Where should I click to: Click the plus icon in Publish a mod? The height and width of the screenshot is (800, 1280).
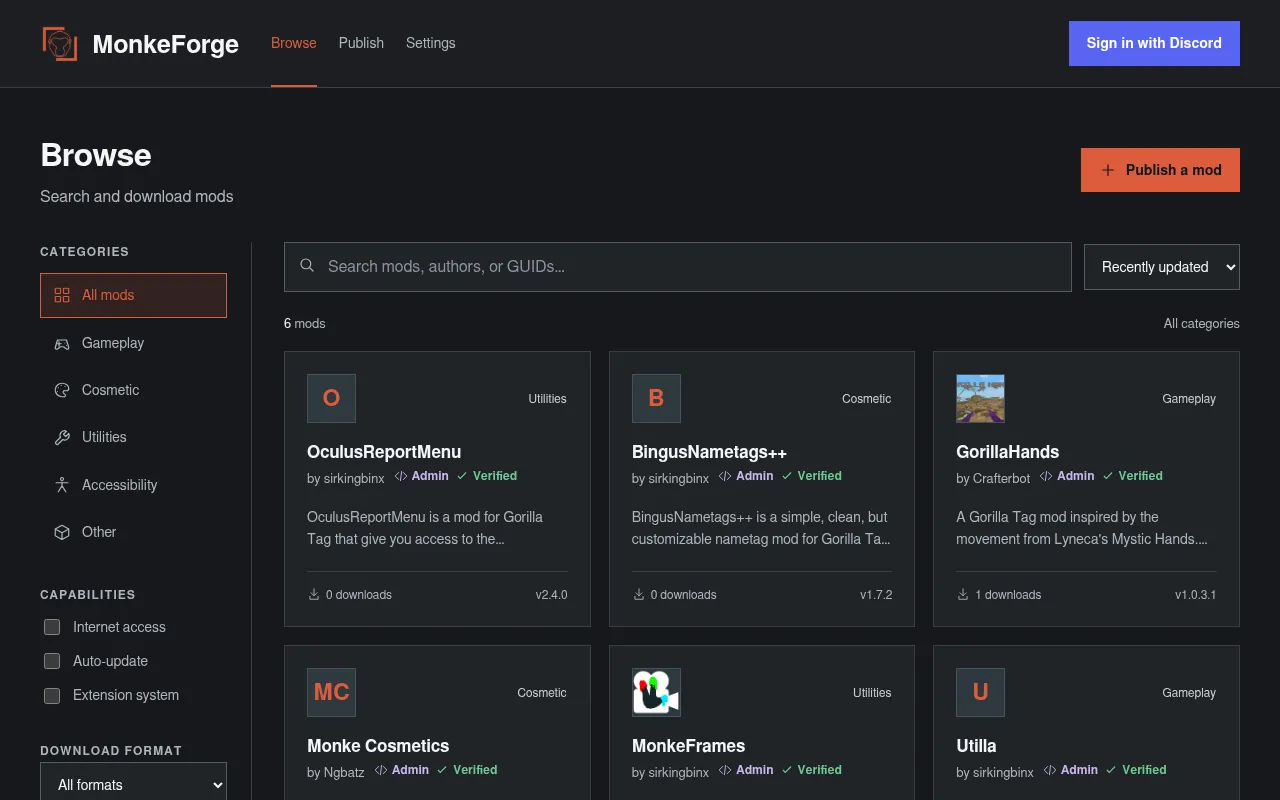1108,170
